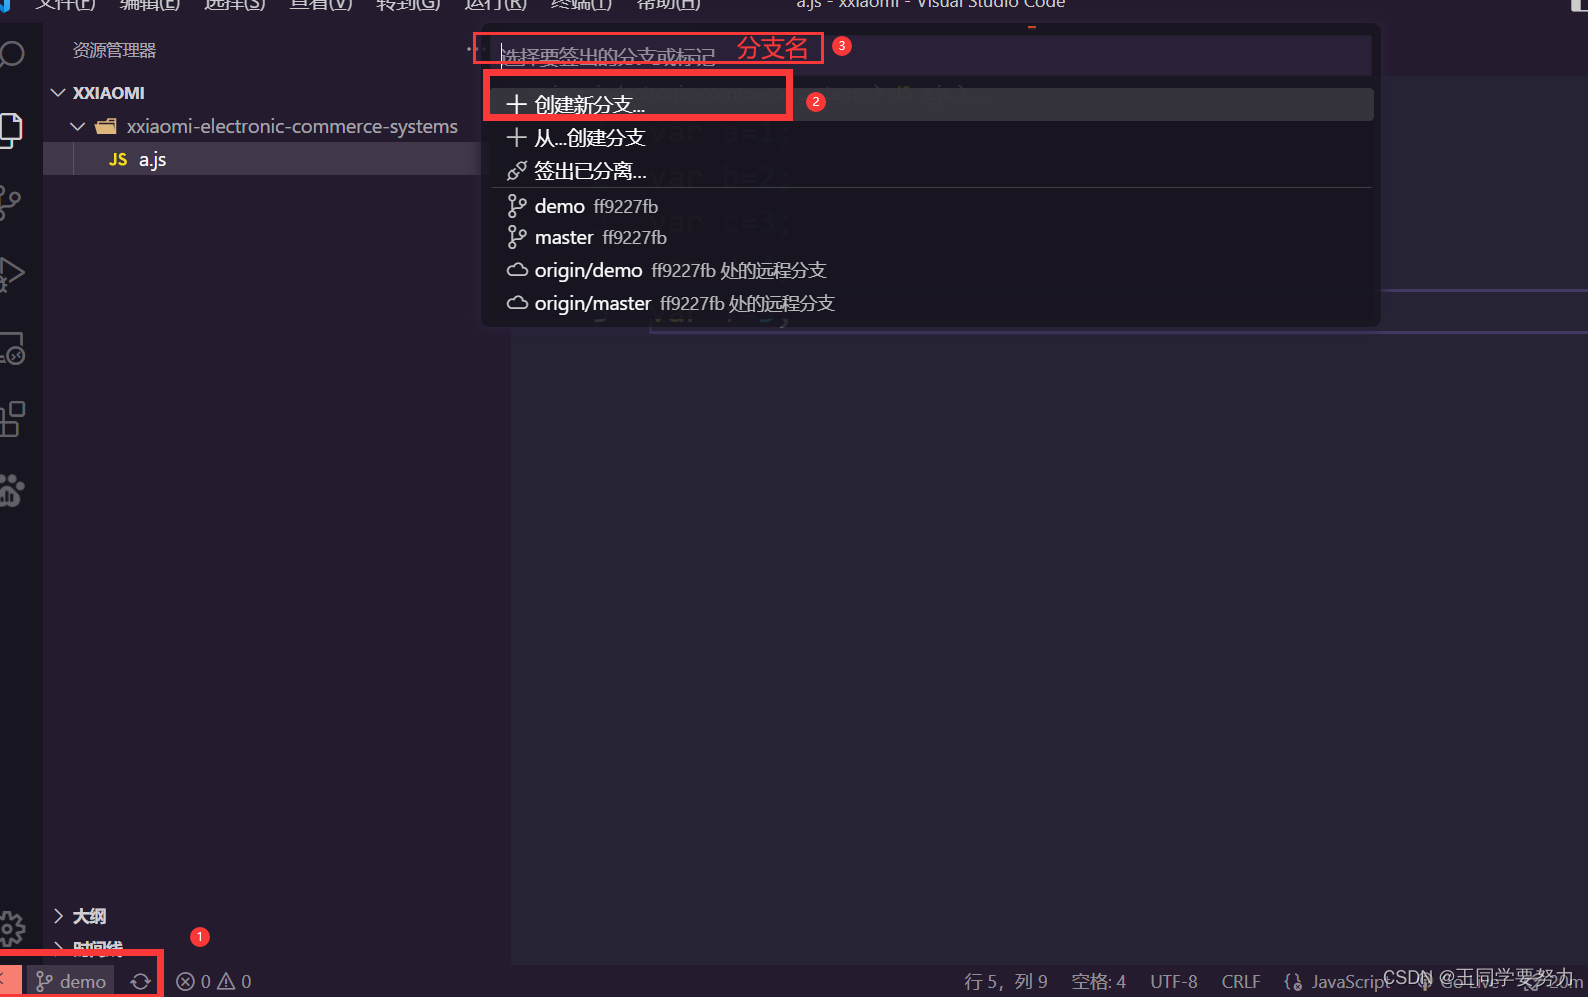Check out the local demo branch
The width and height of the screenshot is (1588, 997).
click(x=932, y=206)
